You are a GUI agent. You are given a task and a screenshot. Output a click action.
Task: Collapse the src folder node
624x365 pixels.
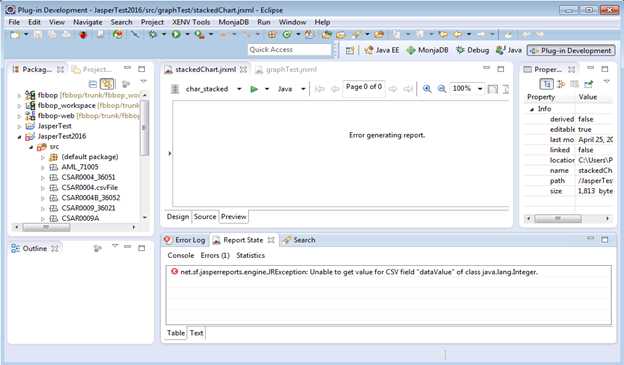(31, 147)
